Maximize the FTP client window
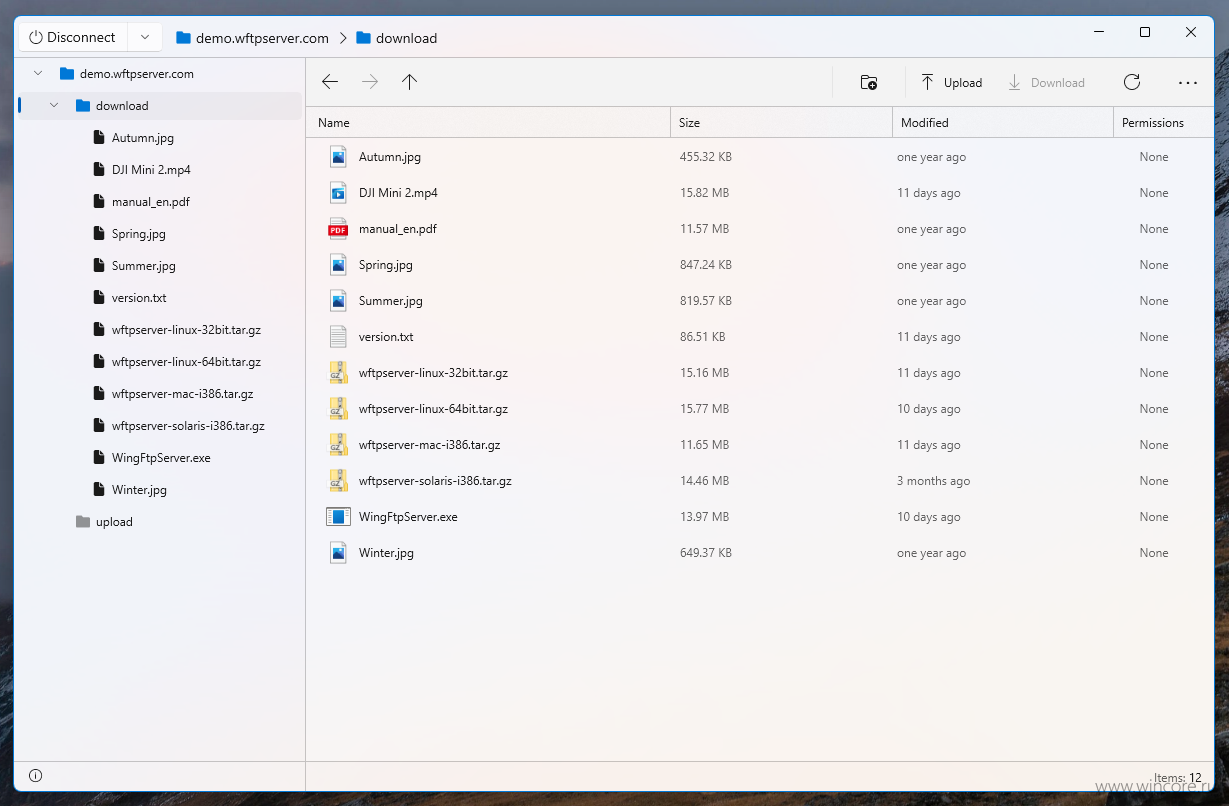The height and width of the screenshot is (806, 1229). click(x=1145, y=32)
